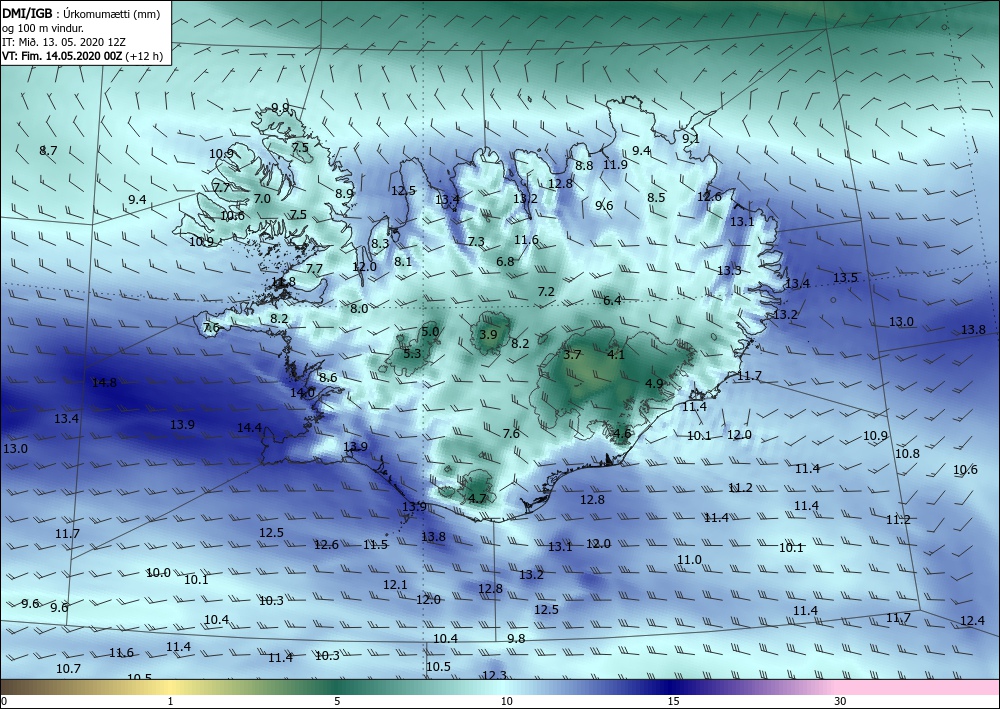Click the 7.0 value in the Westfjords

click(x=262, y=198)
